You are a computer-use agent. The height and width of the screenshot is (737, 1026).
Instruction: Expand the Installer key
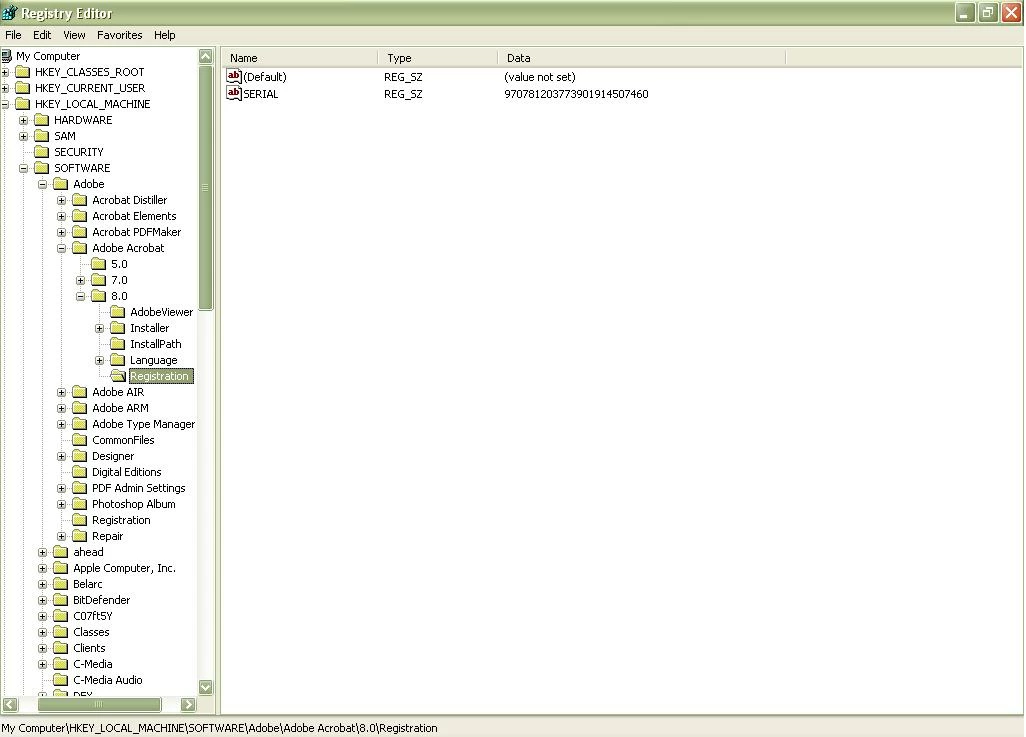click(99, 328)
